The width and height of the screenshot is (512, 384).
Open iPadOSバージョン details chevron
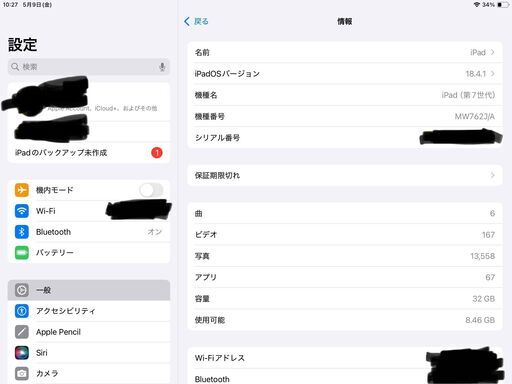point(492,74)
